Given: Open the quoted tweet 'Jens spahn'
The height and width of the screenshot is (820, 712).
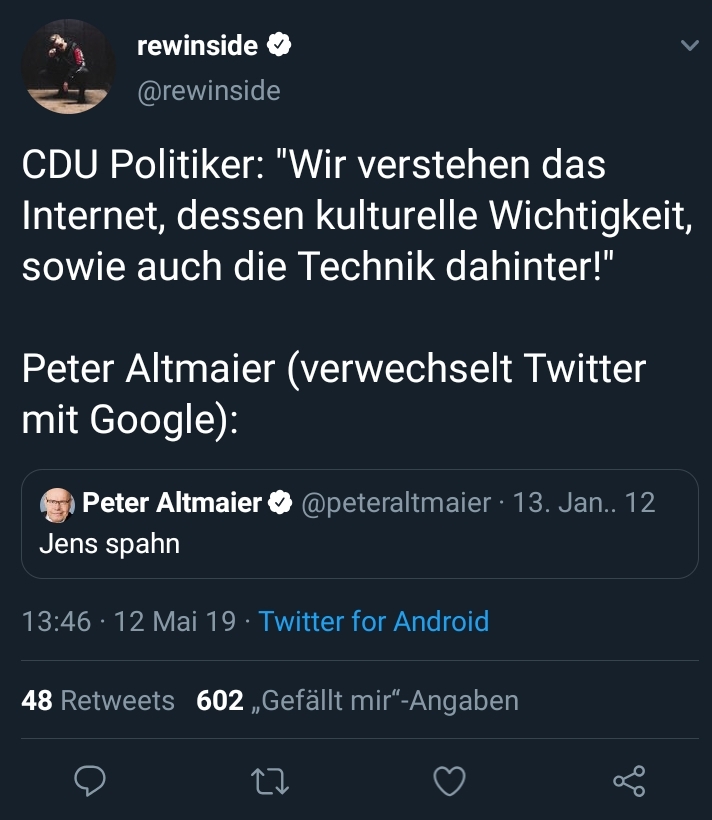Looking at the screenshot, I should (110, 545).
